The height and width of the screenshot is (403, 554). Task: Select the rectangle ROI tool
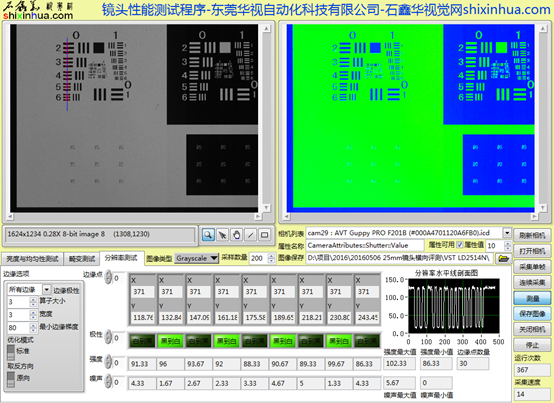pyautogui.click(x=265, y=235)
